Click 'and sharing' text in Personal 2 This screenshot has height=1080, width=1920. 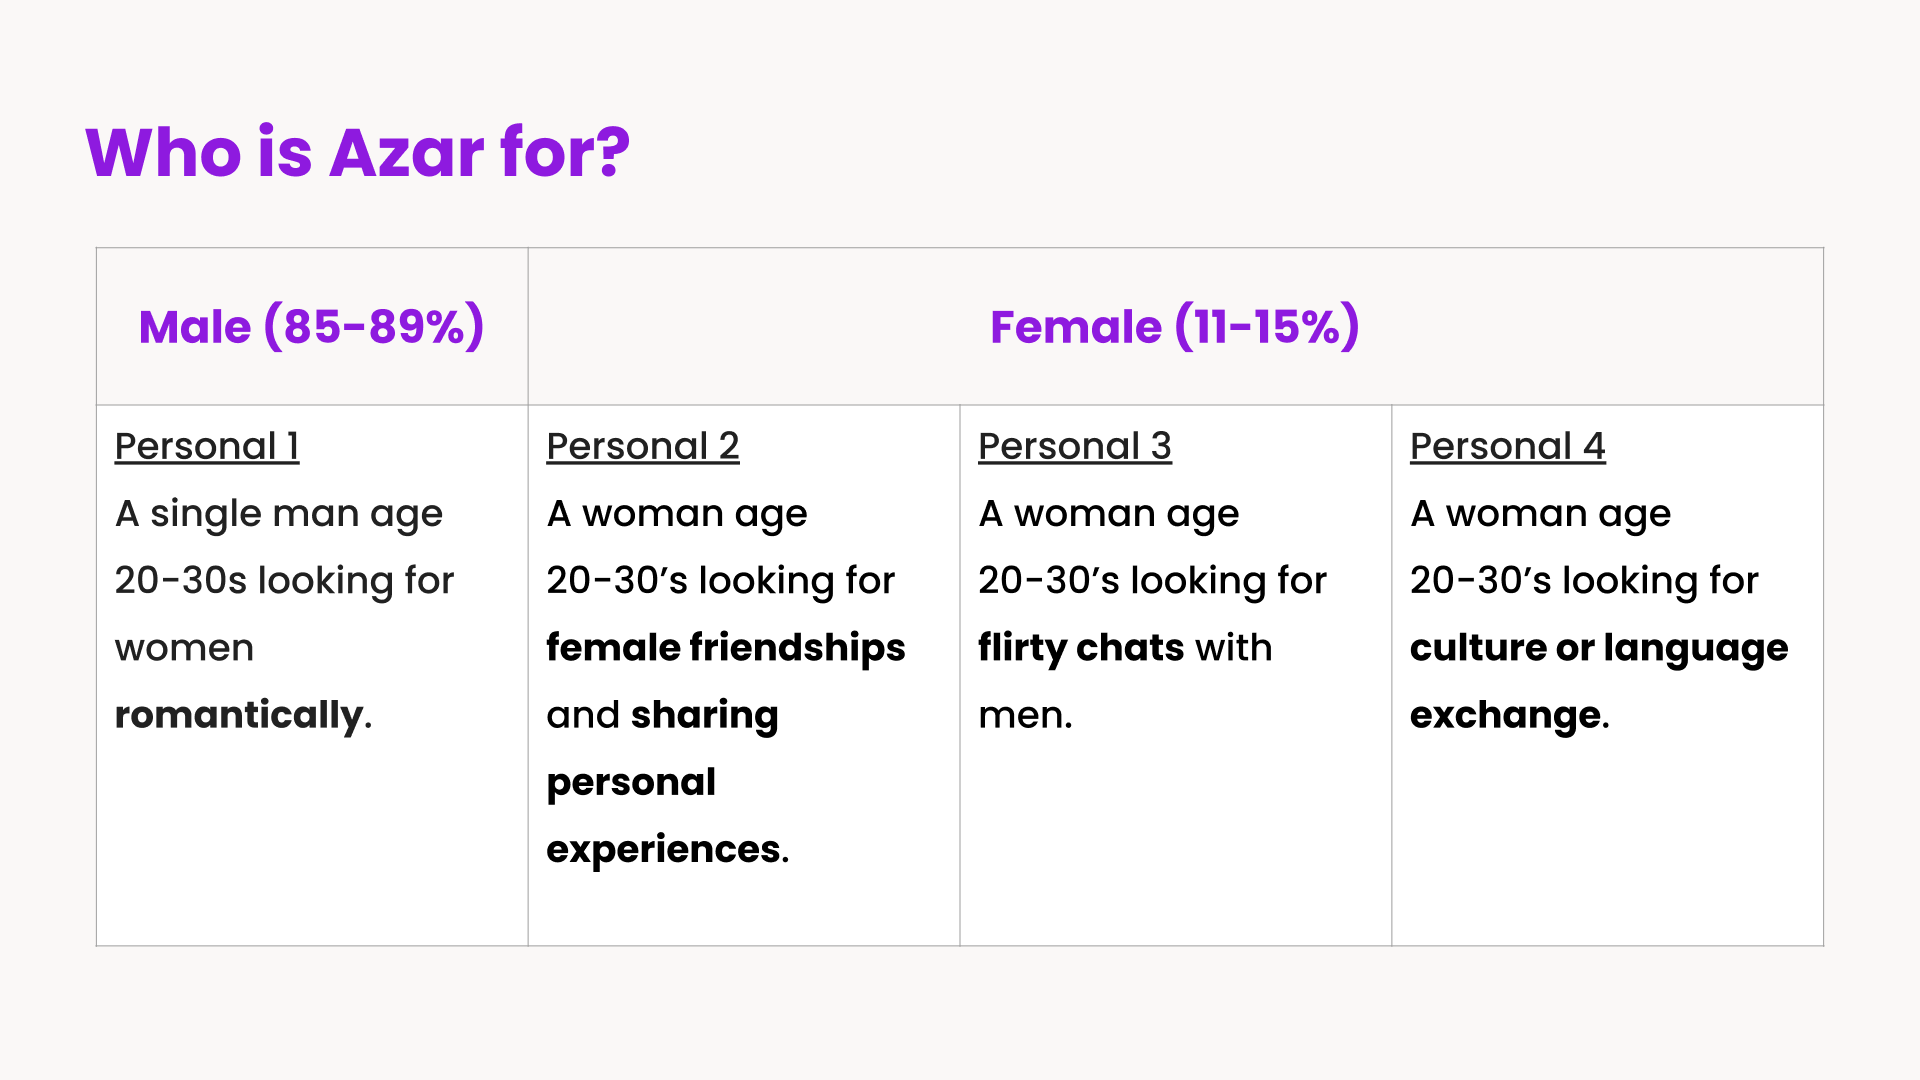pyautogui.click(x=662, y=716)
